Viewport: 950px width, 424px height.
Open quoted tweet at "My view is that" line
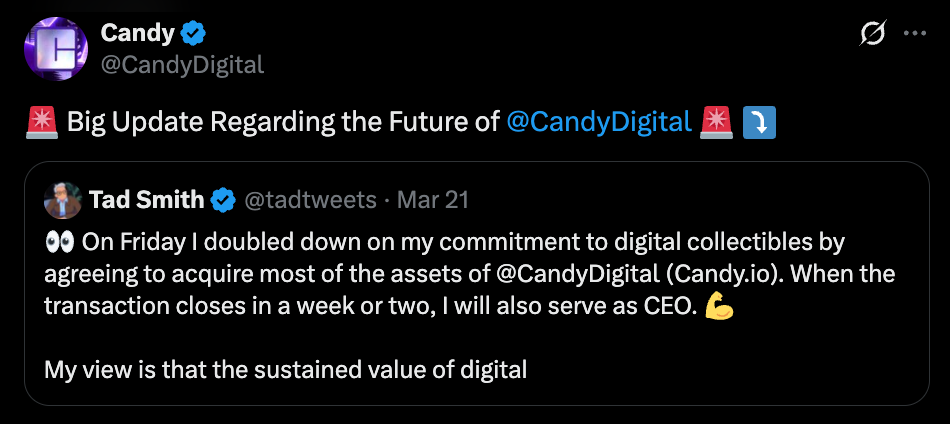285,370
